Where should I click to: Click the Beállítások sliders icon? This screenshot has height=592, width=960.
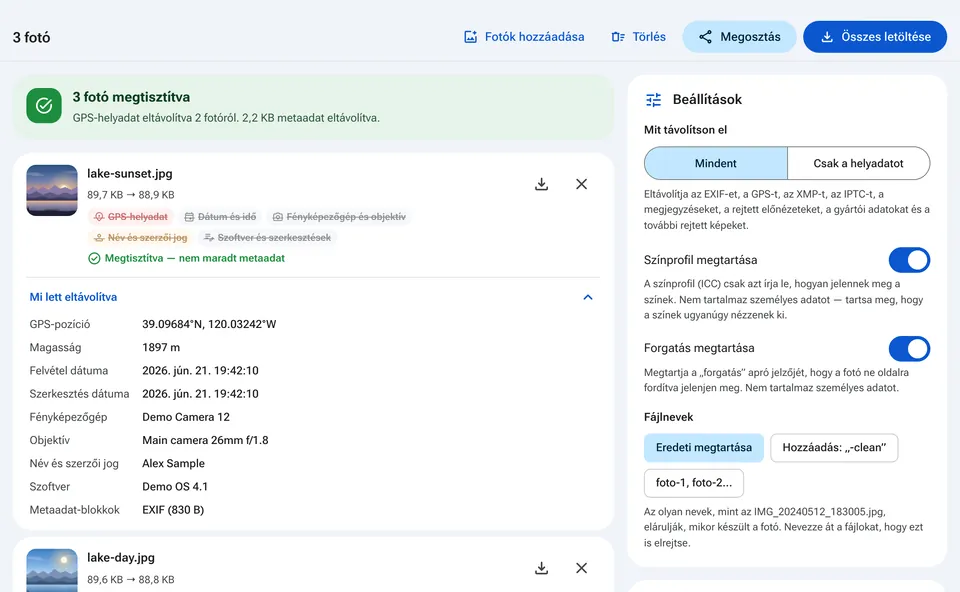[653, 100]
